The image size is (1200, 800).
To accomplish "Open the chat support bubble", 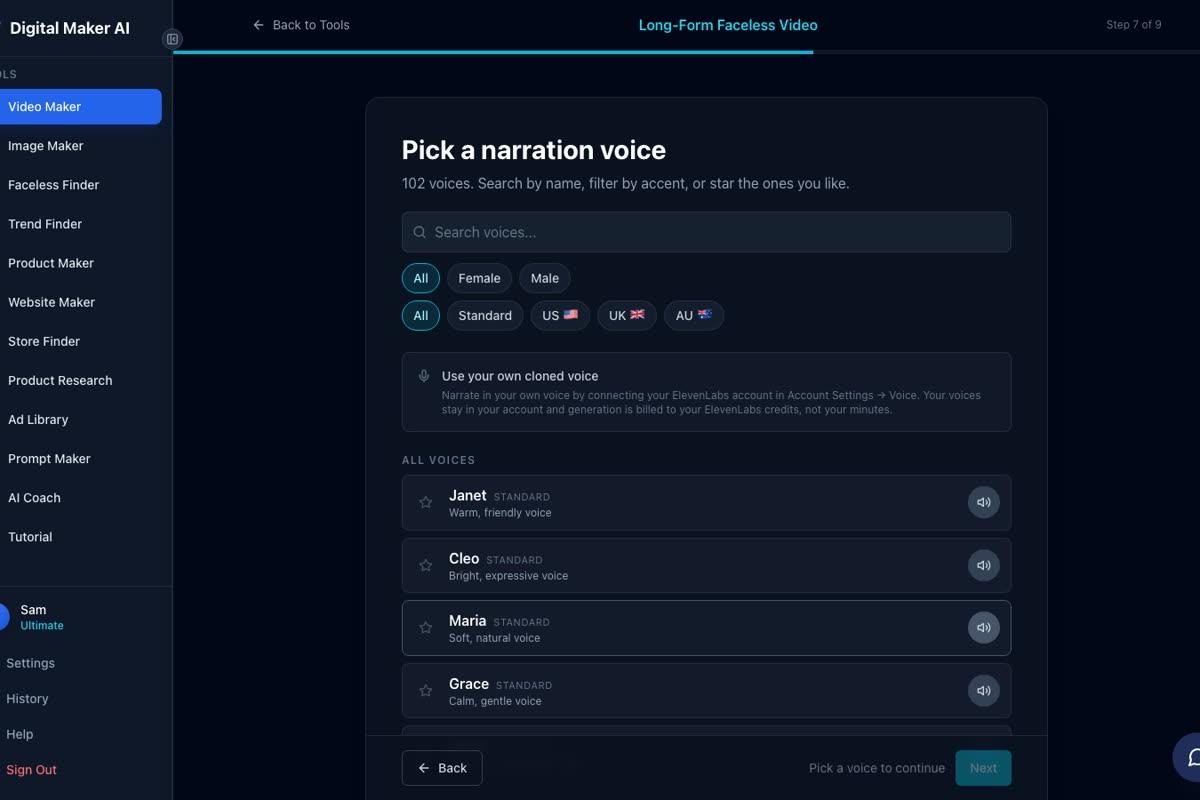I will [1188, 757].
